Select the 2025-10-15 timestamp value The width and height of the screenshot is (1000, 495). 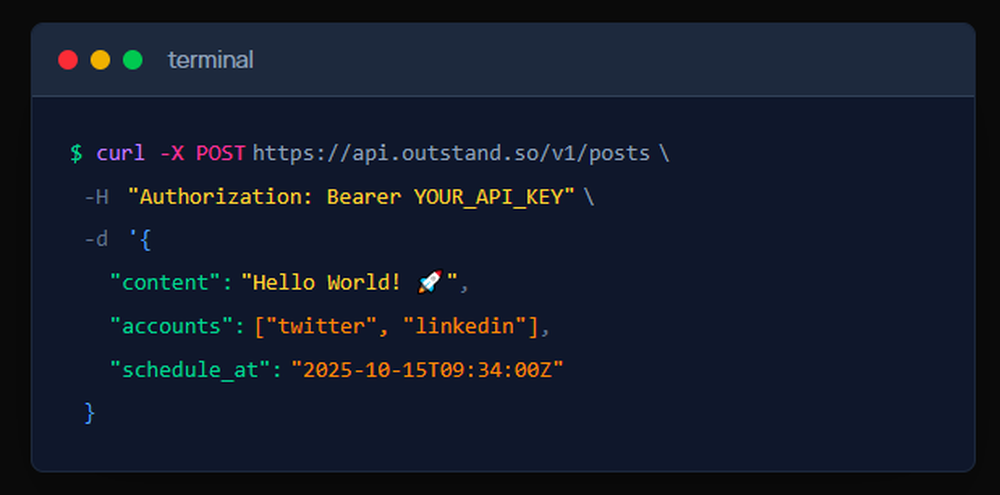pos(427,370)
